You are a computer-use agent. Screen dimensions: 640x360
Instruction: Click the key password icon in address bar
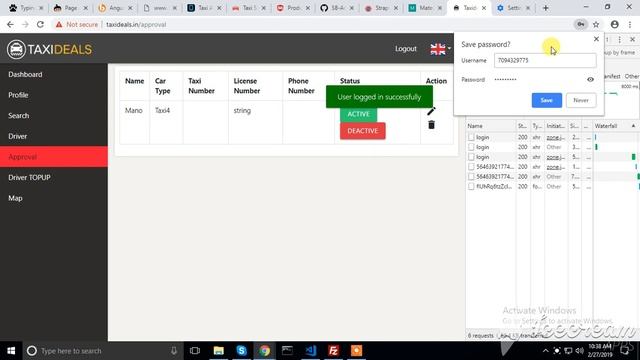click(x=580, y=24)
